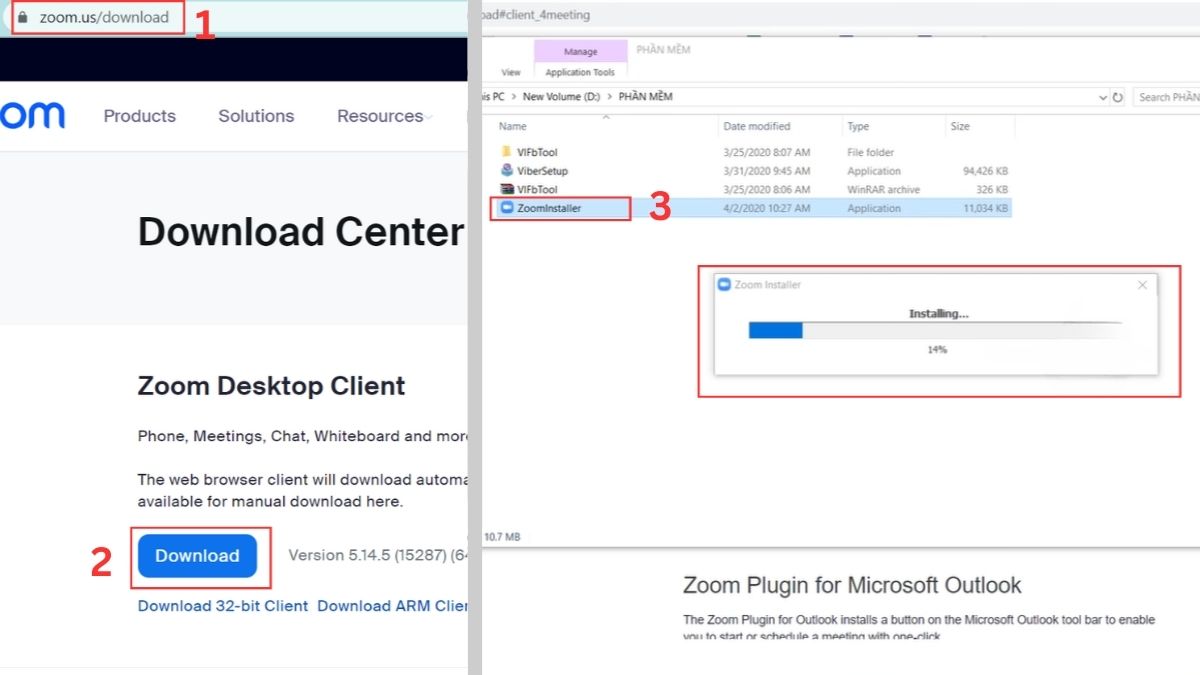This screenshot has width=1200, height=675.
Task: Click the 326 KB size value
Action: 992,189
